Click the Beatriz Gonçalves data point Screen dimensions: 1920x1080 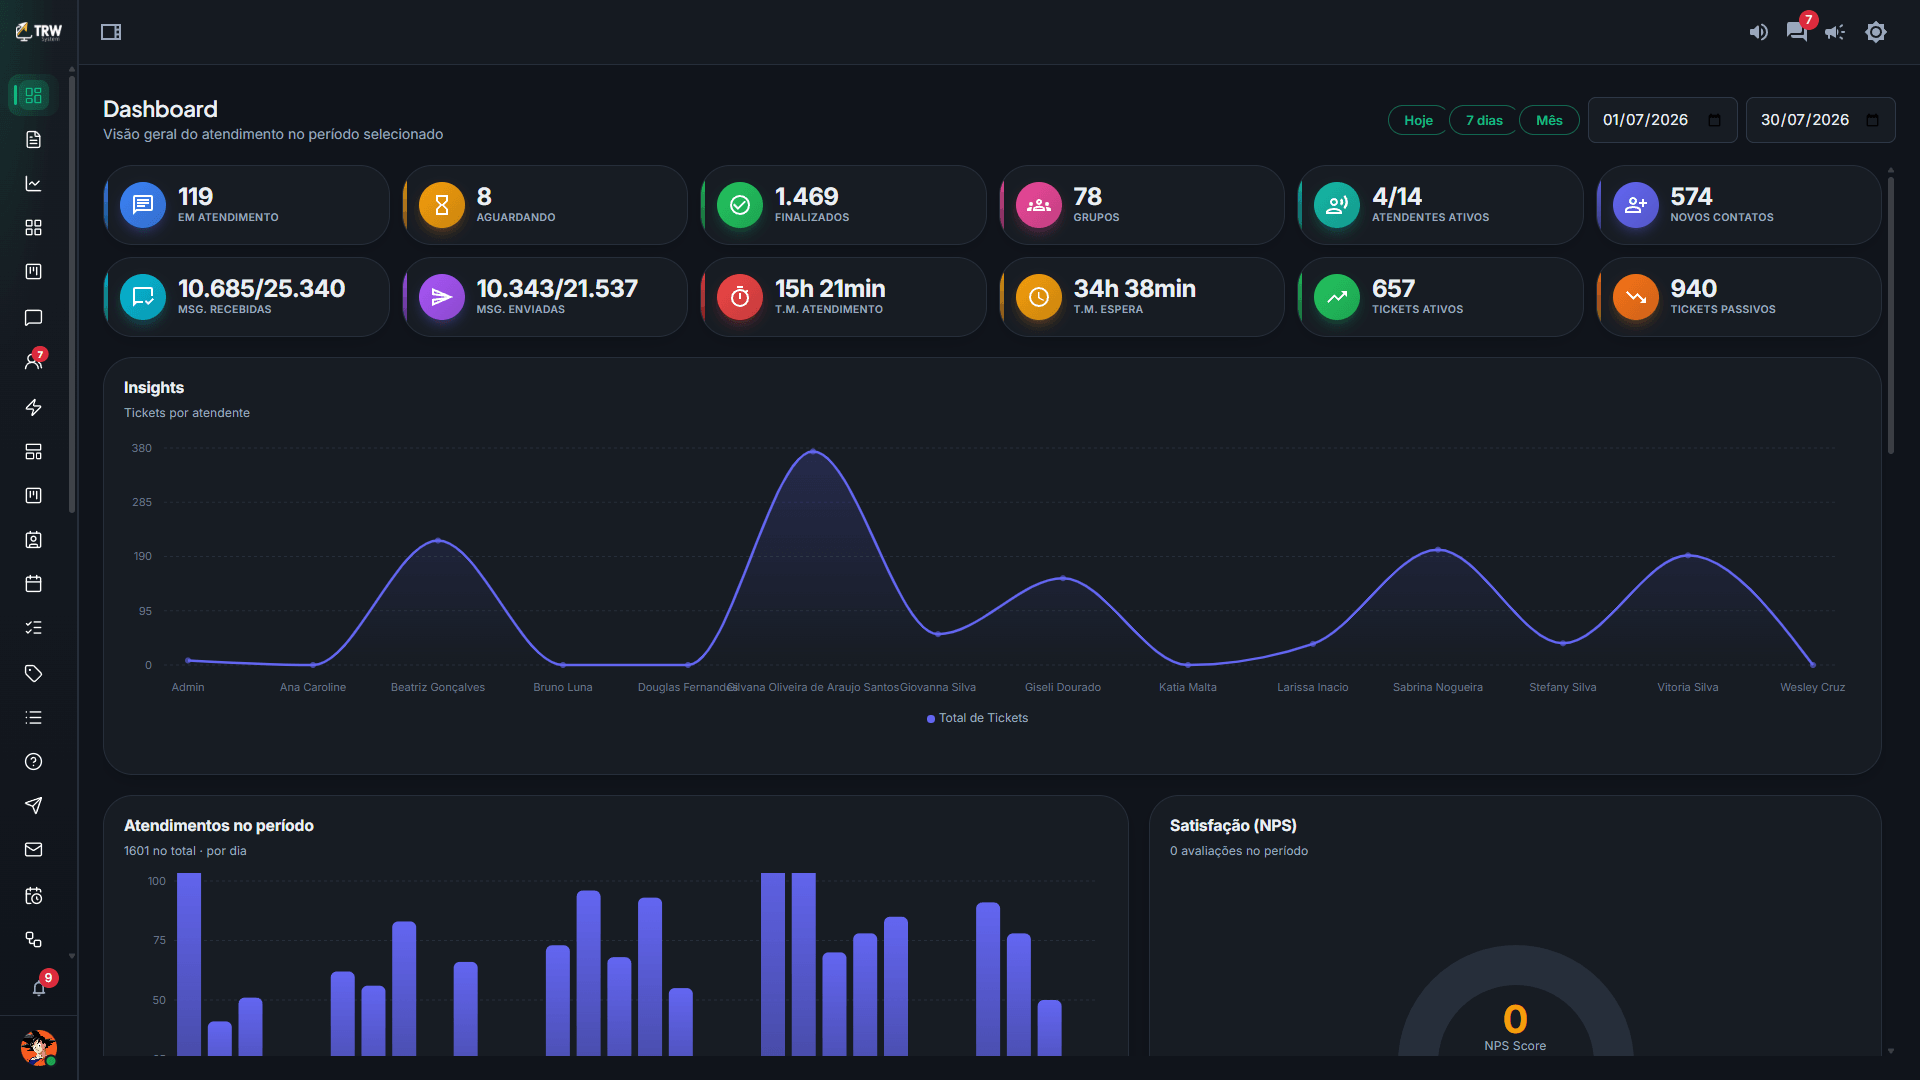point(438,540)
